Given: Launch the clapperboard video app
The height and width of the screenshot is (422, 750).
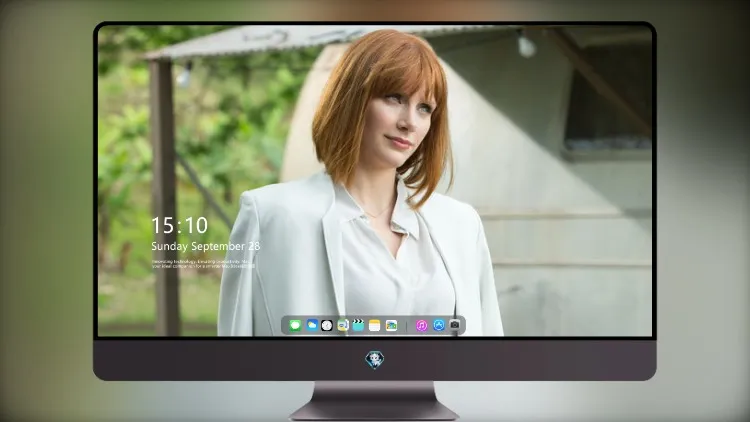Looking at the screenshot, I should pyautogui.click(x=358, y=325).
